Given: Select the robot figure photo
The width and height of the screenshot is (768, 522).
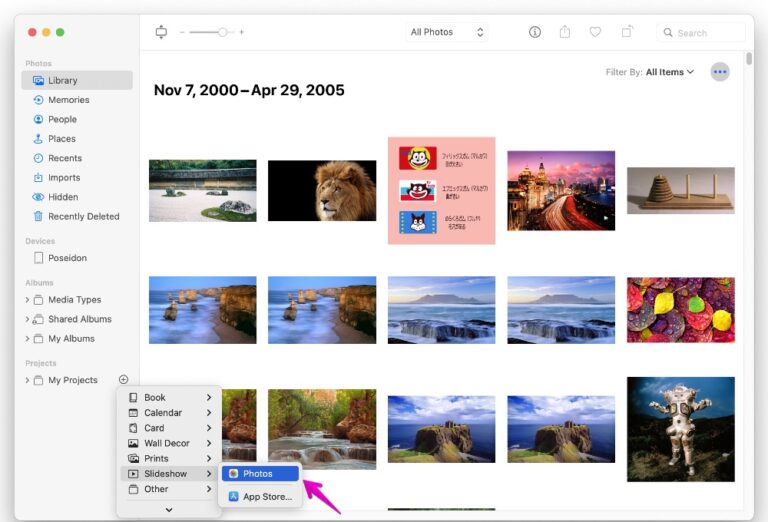Looking at the screenshot, I should (x=681, y=429).
